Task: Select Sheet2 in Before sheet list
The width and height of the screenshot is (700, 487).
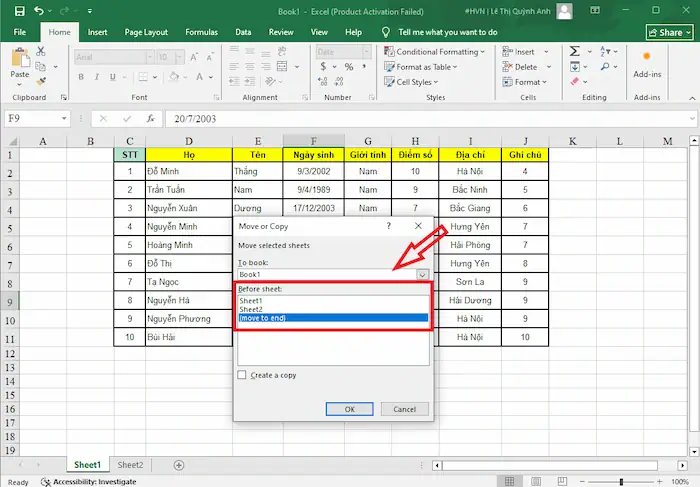Action: pyautogui.click(x=252, y=309)
